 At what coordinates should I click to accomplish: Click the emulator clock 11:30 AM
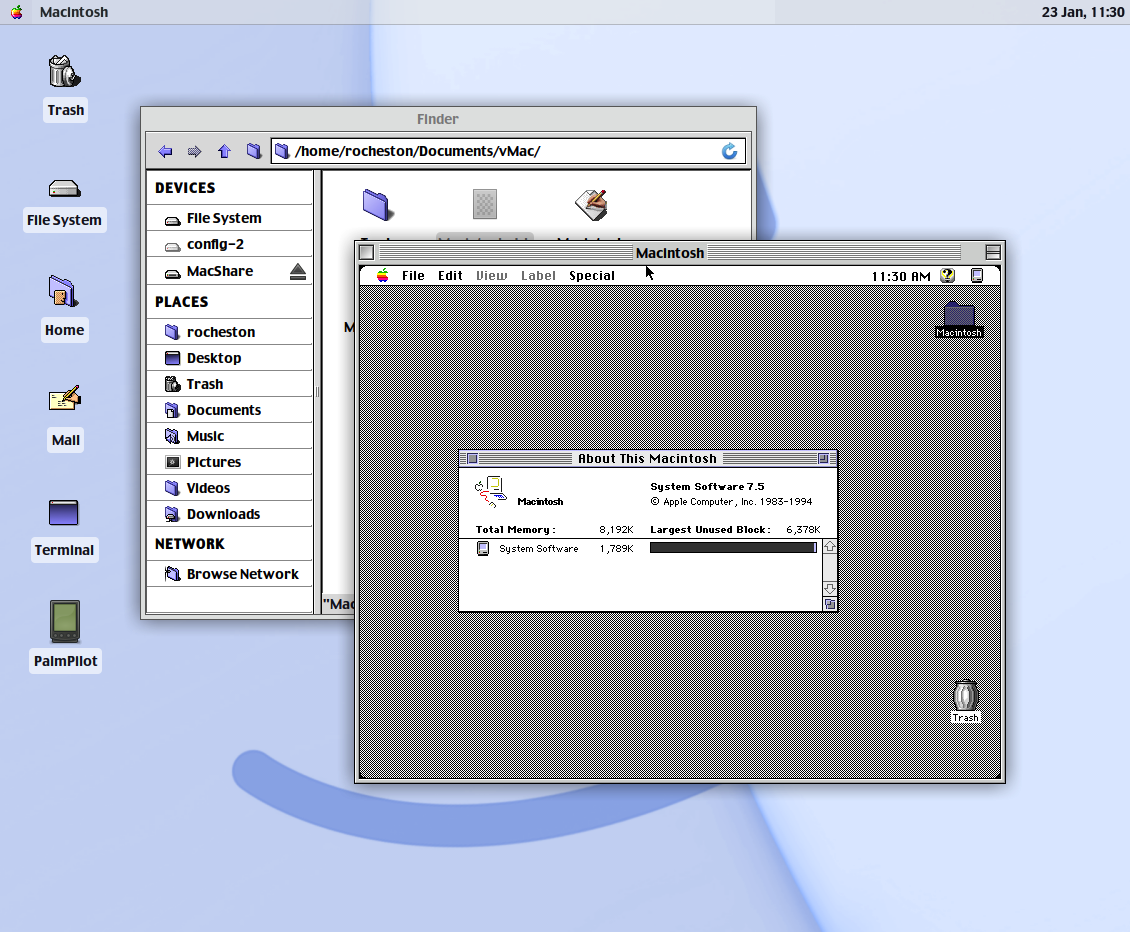tap(901, 276)
